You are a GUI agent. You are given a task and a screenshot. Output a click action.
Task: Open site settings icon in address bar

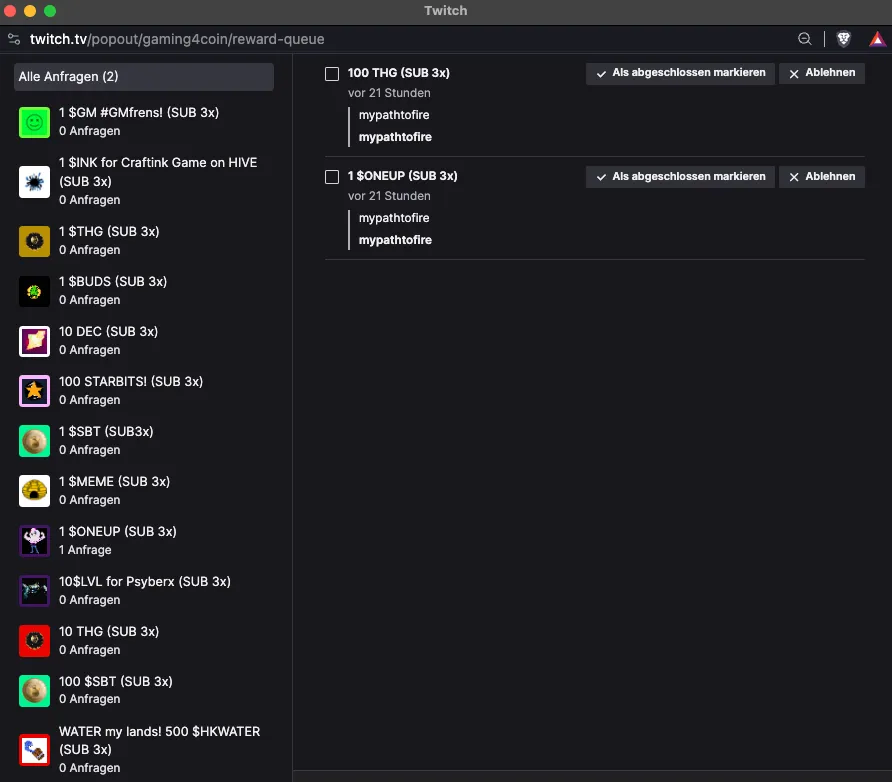pos(14,39)
